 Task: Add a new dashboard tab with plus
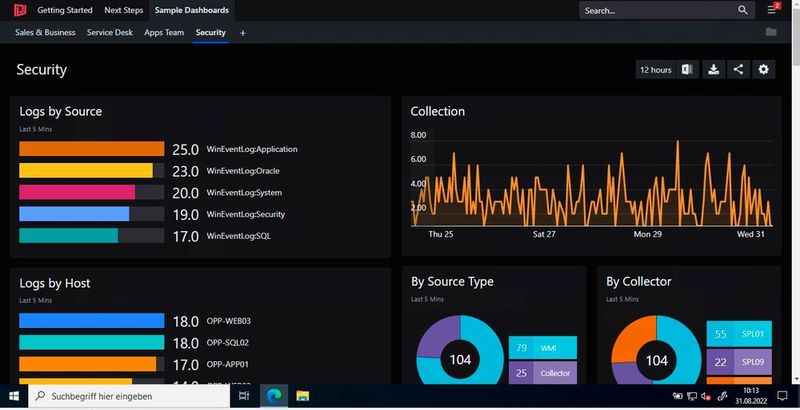pos(242,33)
